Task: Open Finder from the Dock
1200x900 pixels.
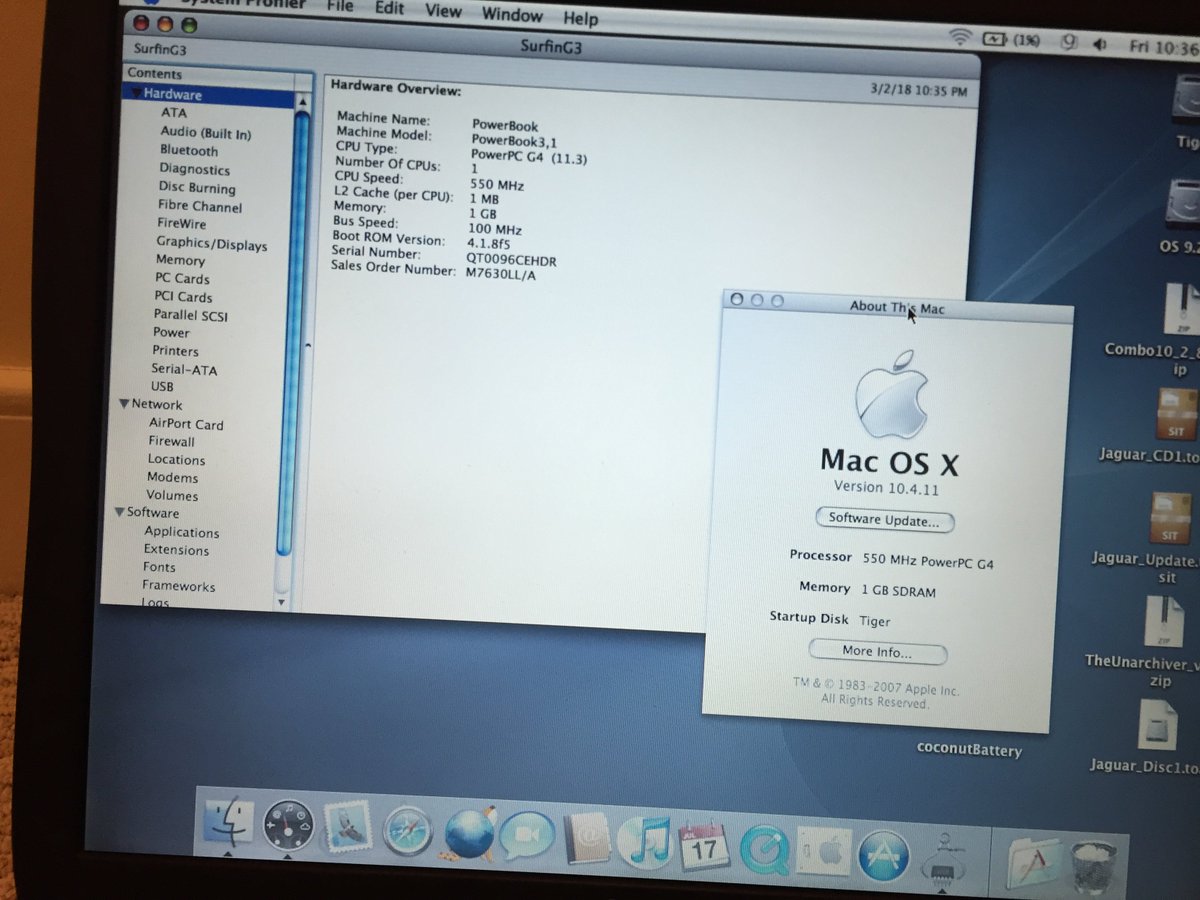Action: click(x=231, y=822)
